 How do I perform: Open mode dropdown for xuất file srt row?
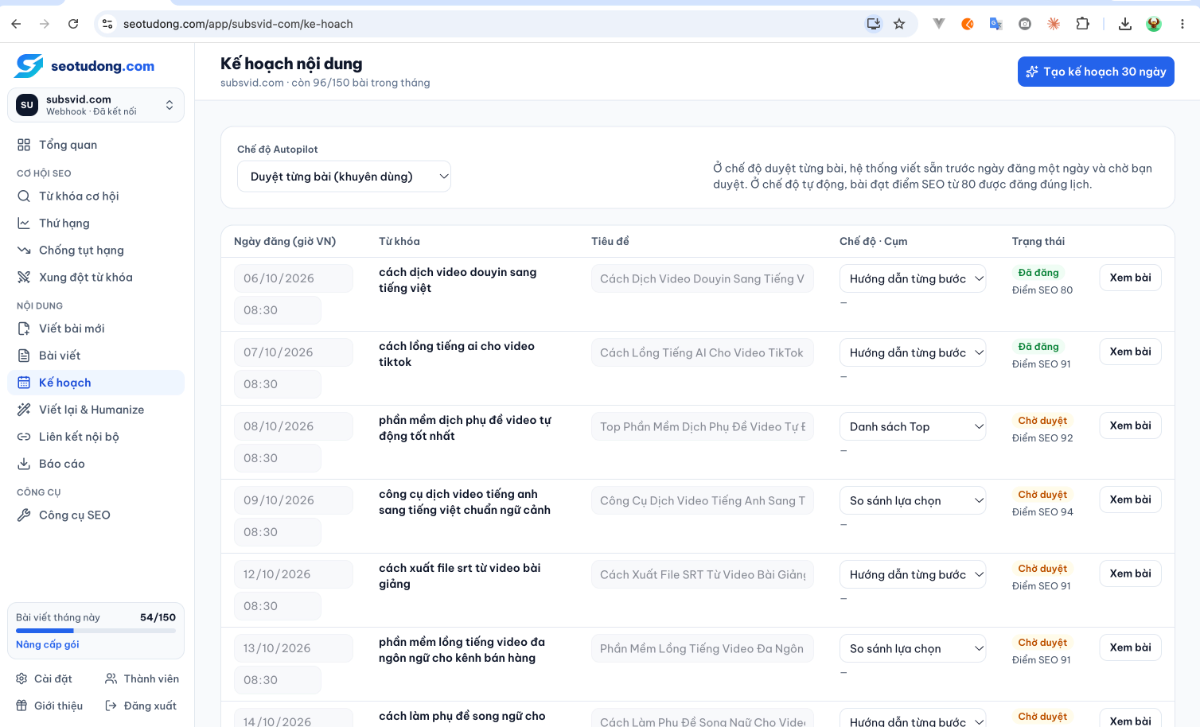pyautogui.click(x=913, y=575)
